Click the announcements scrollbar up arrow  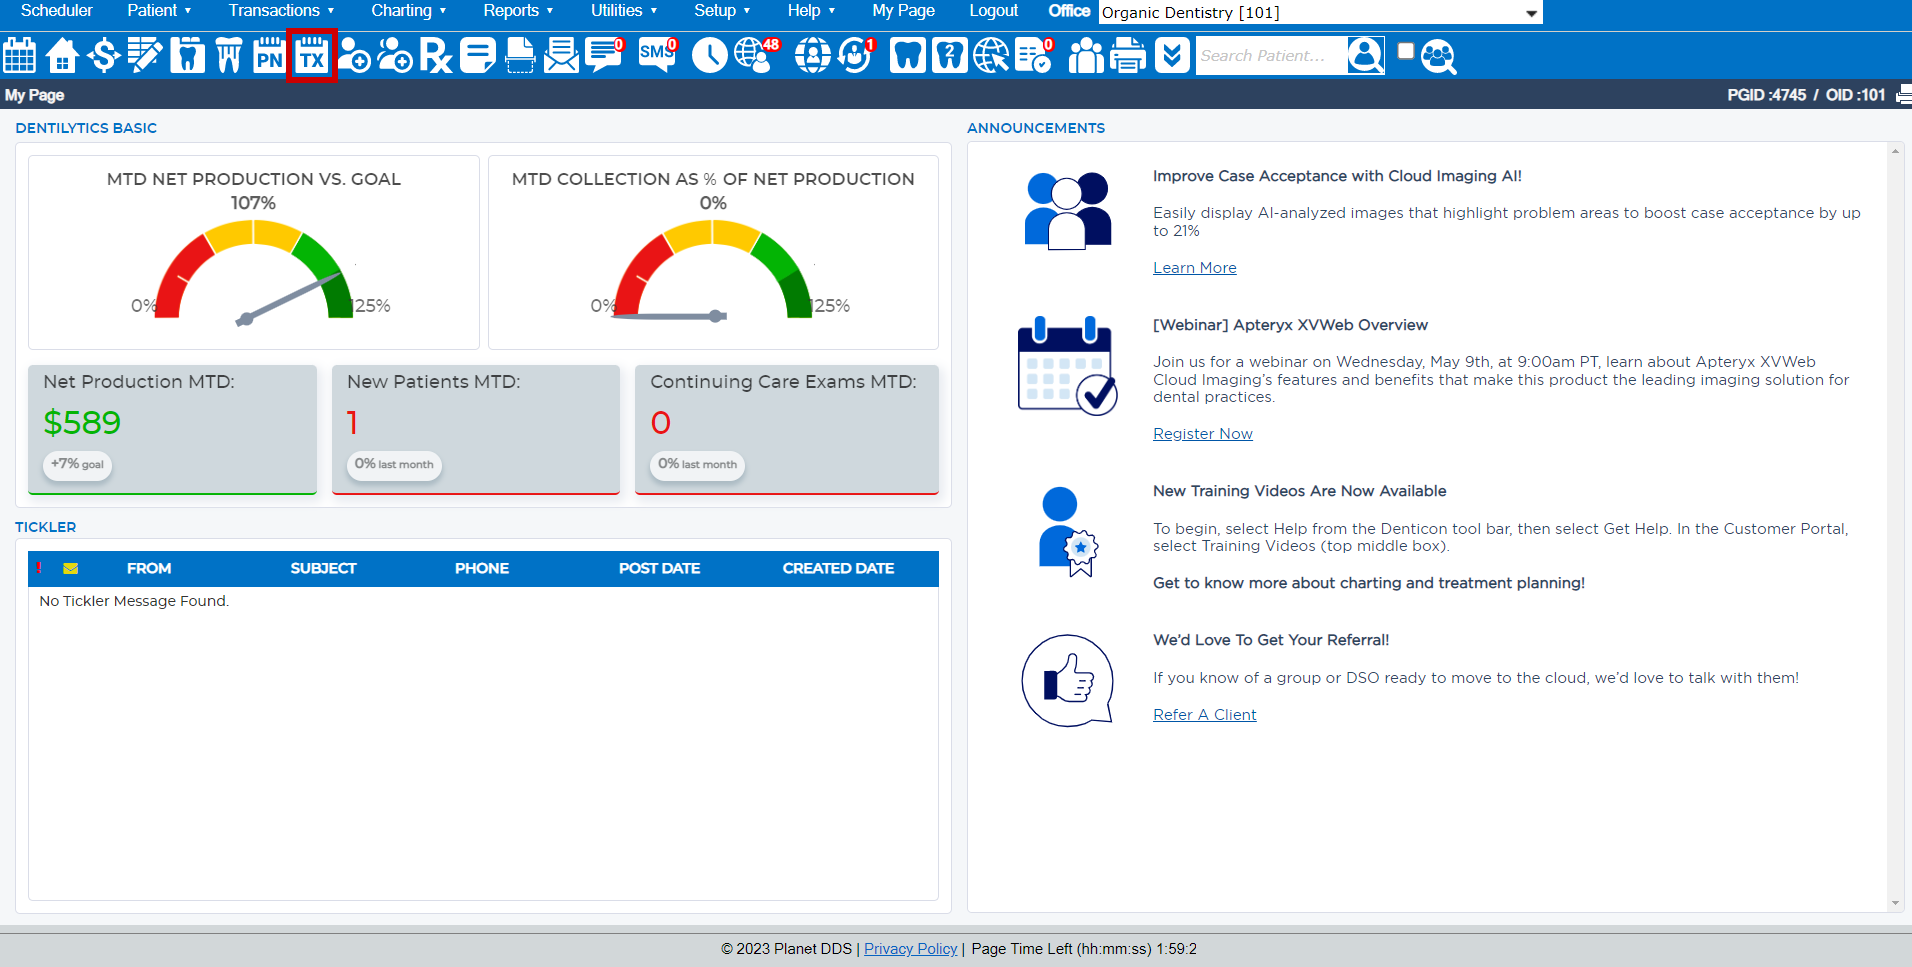coord(1895,151)
